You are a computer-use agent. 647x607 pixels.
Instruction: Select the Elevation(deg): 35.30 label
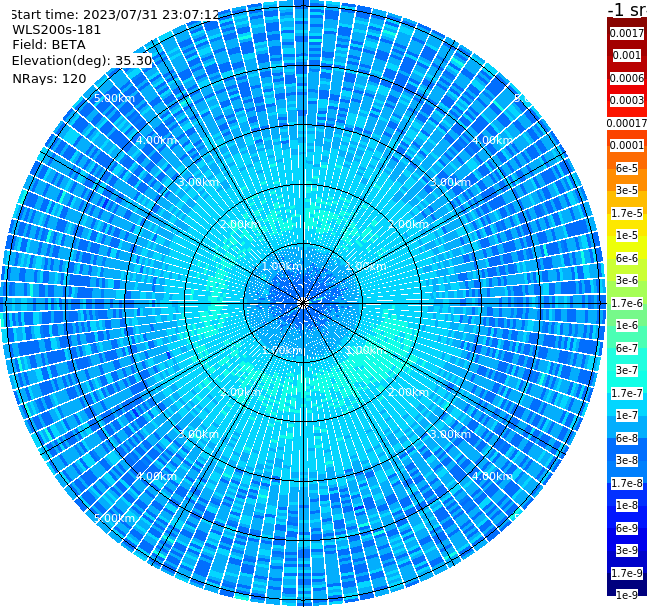(82, 61)
